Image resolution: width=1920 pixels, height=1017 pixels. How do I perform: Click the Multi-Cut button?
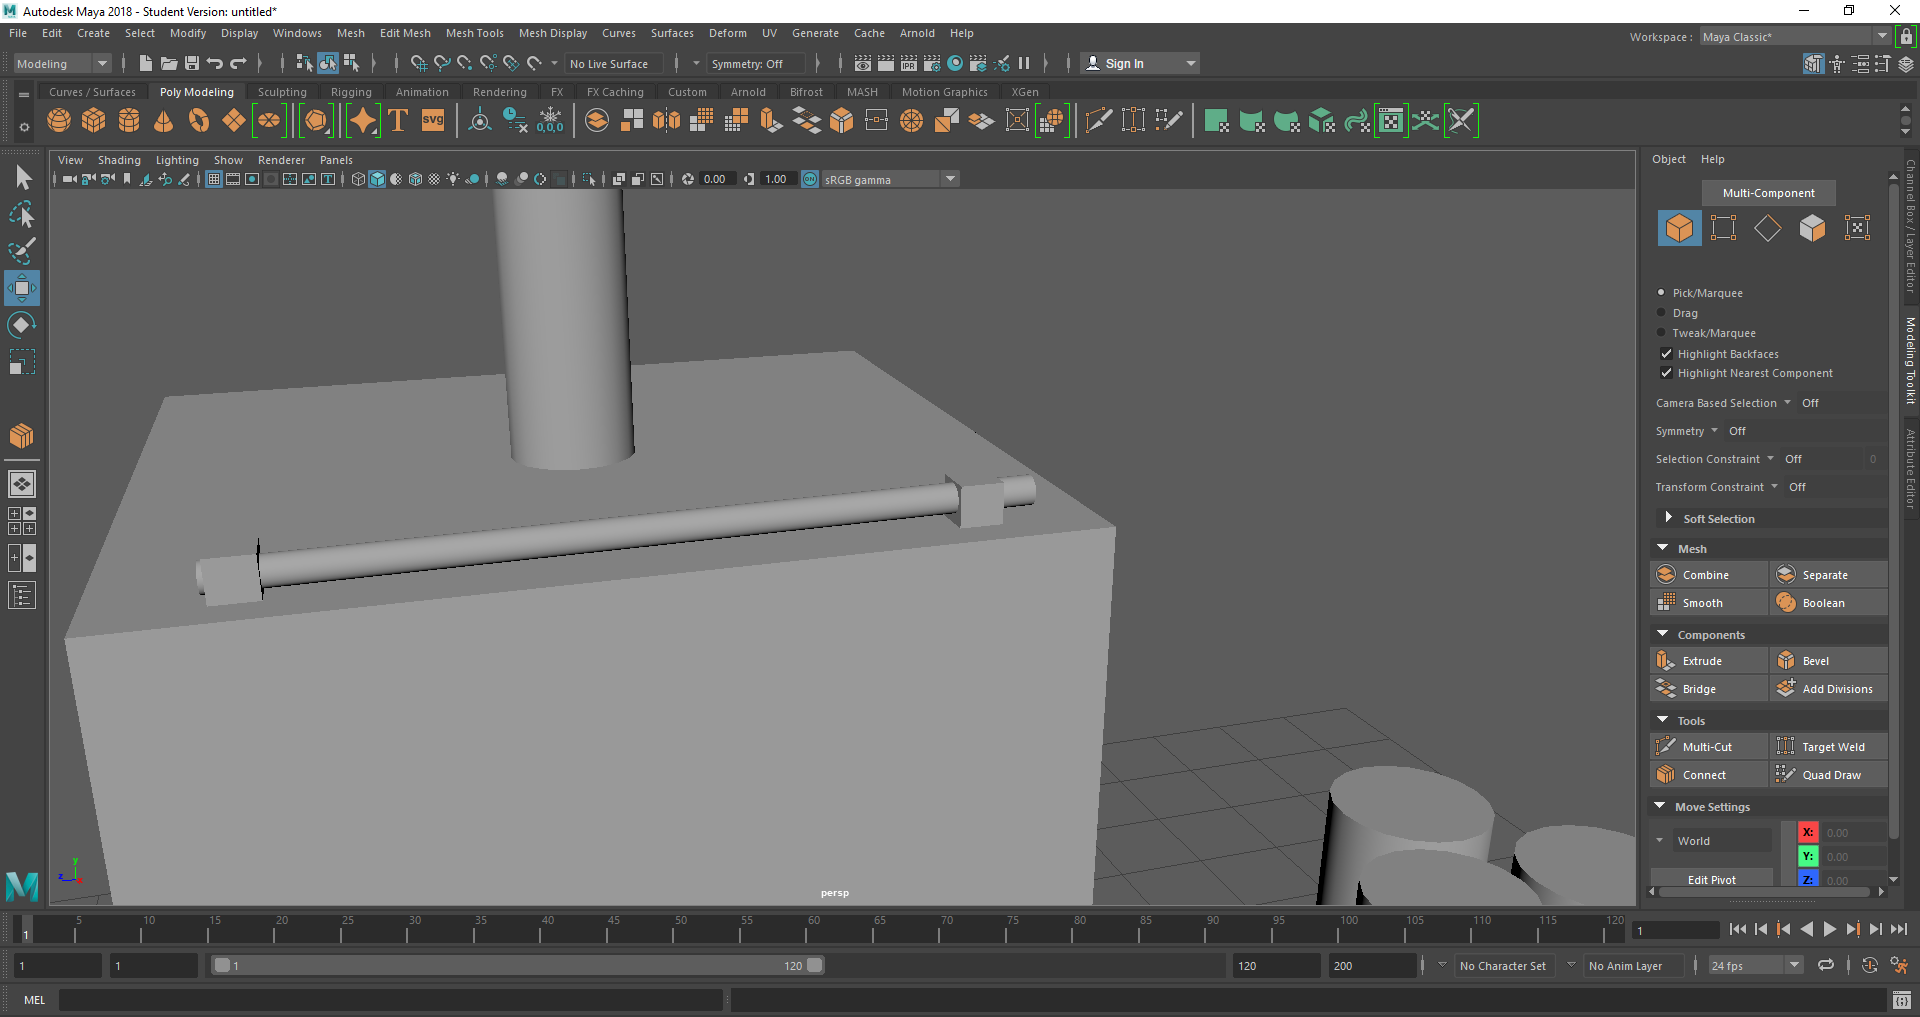(1706, 747)
